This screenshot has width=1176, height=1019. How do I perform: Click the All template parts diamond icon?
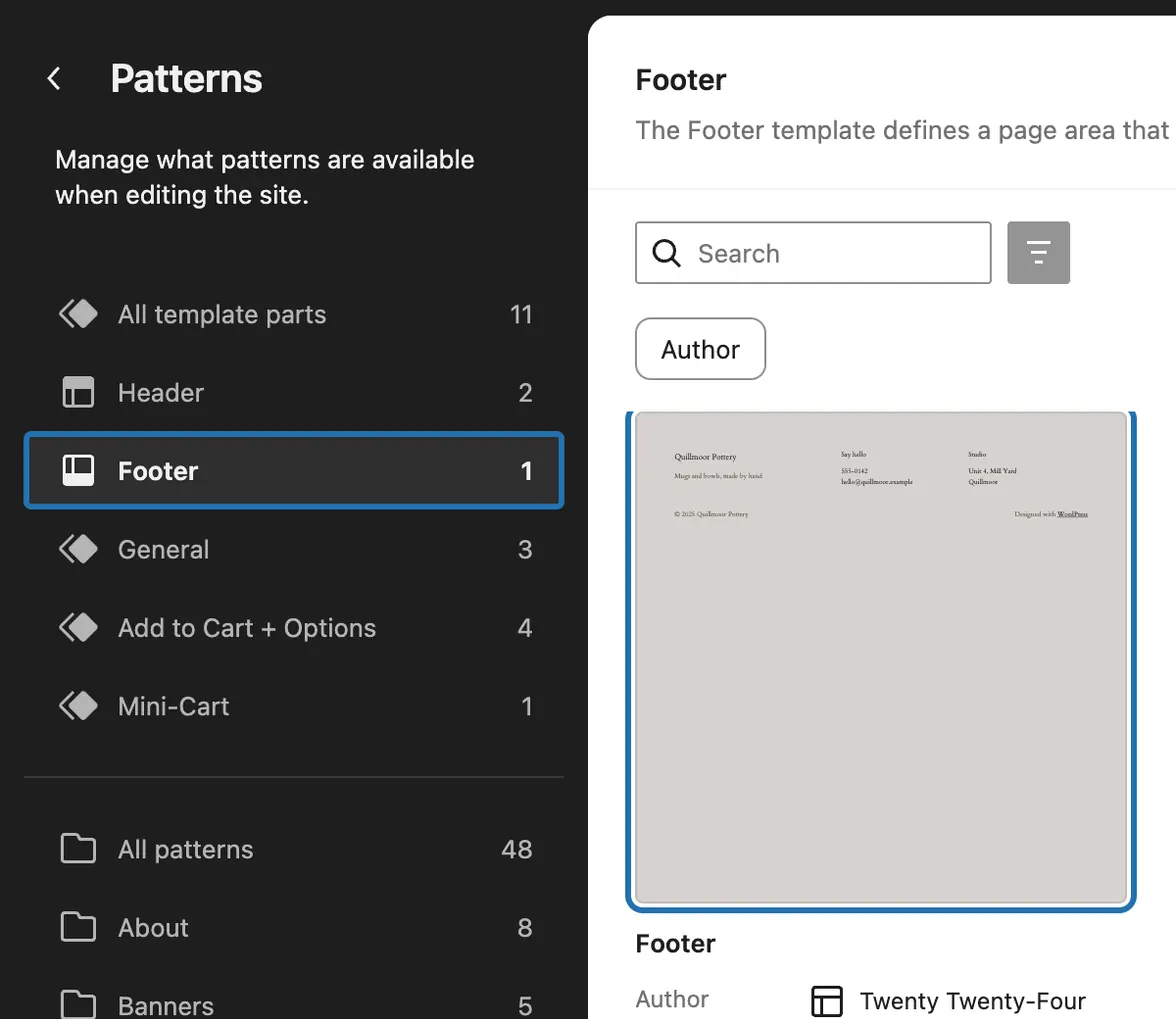(79, 314)
